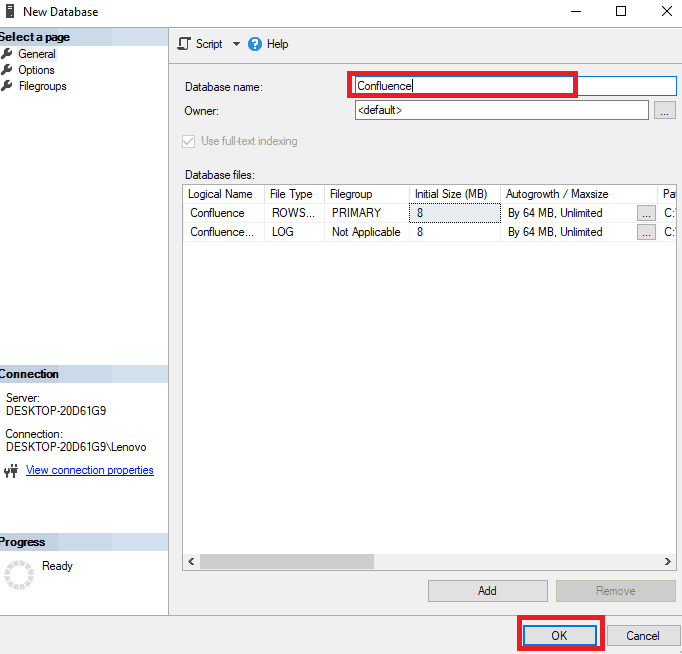Expand the Script dropdown arrow
This screenshot has height=654, width=682.
click(236, 44)
